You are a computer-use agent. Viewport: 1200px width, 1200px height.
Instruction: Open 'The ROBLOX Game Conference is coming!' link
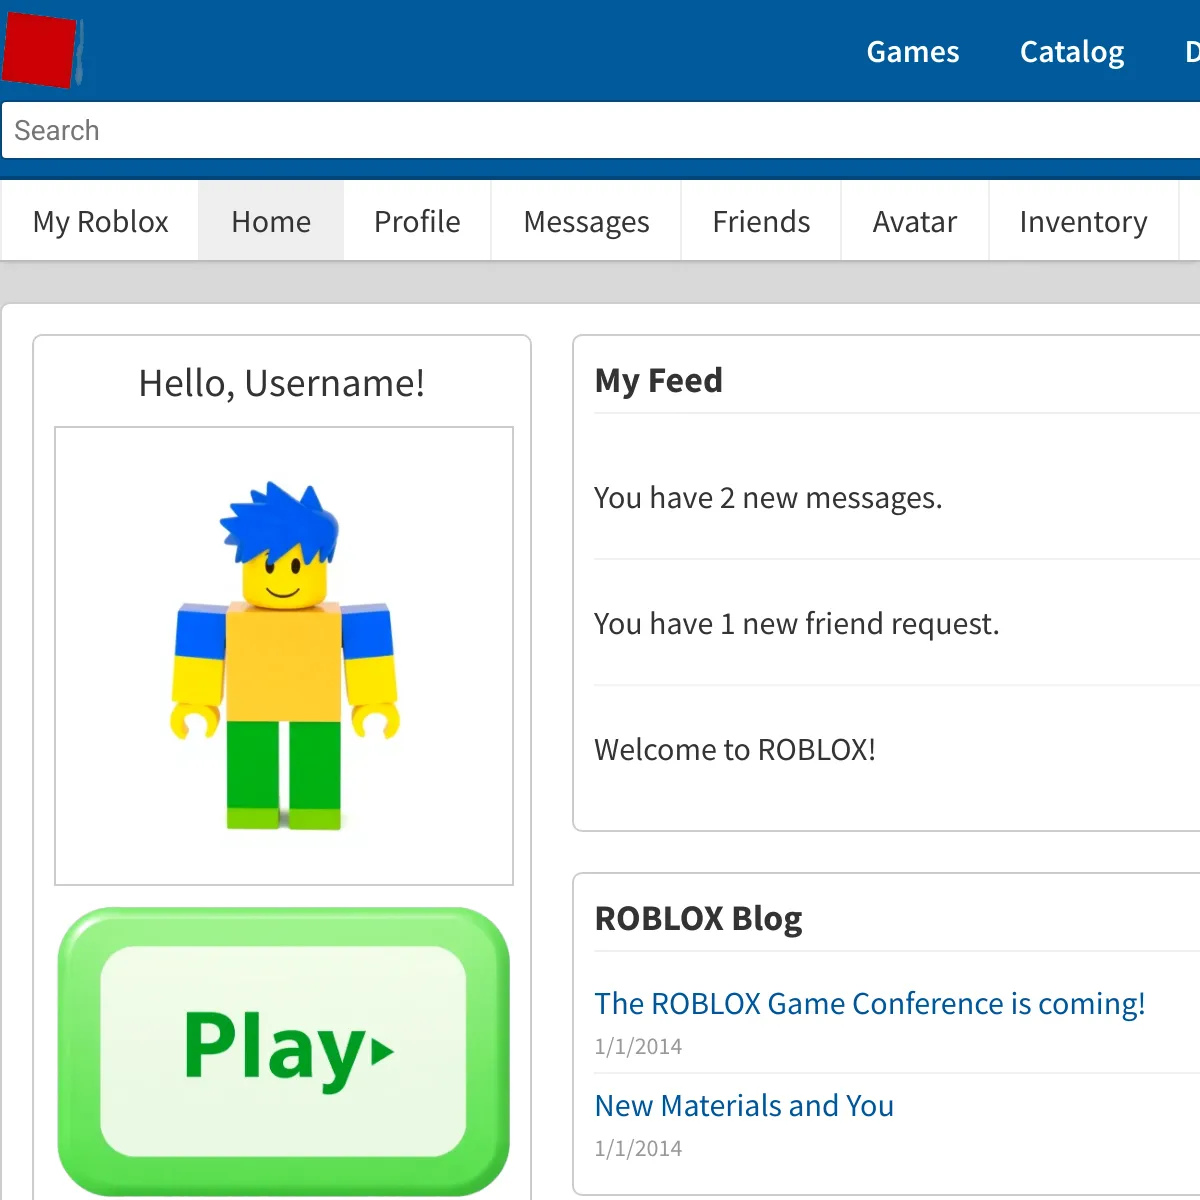[870, 1004]
